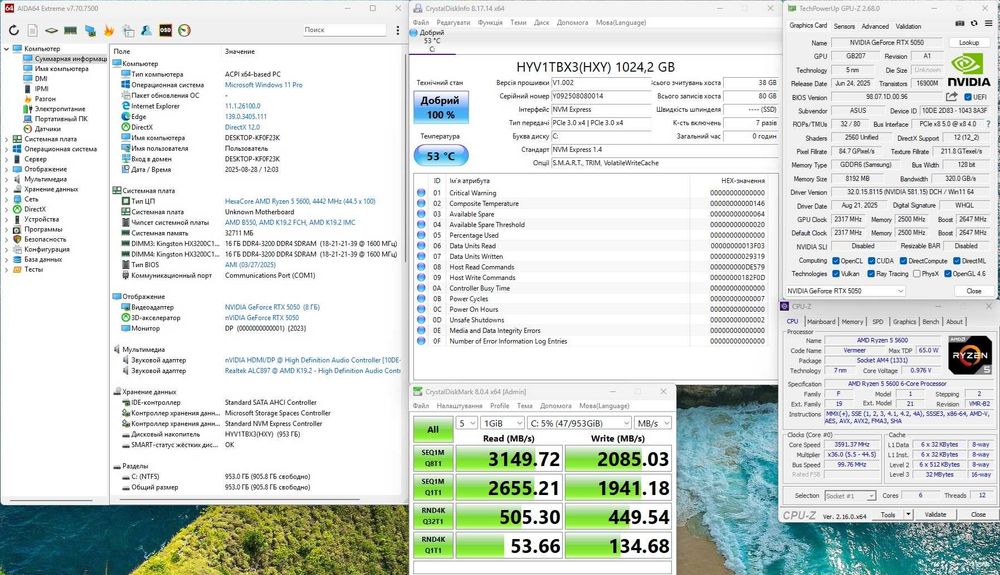Toggle the Ray Tracing checkbox in GPU-Z
Screen dimensions: 1000x575
tap(871, 273)
